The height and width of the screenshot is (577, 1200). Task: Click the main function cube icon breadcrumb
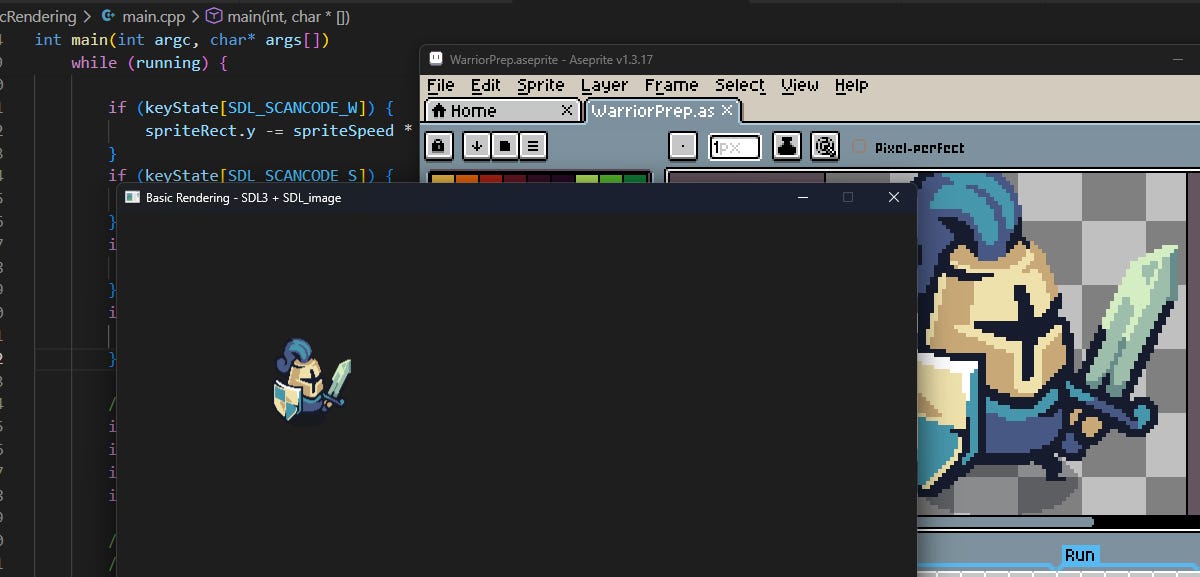pyautogui.click(x=213, y=17)
